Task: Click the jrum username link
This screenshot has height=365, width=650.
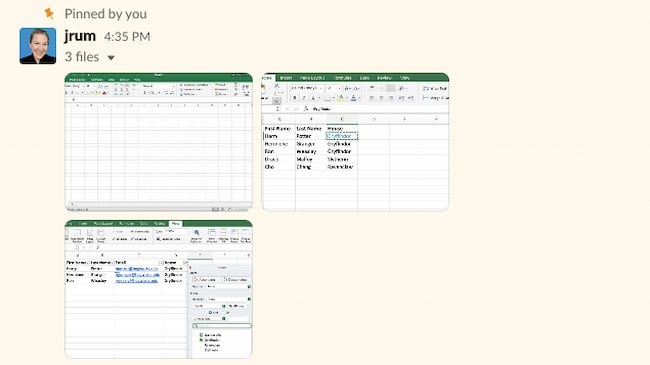Action: (80, 36)
